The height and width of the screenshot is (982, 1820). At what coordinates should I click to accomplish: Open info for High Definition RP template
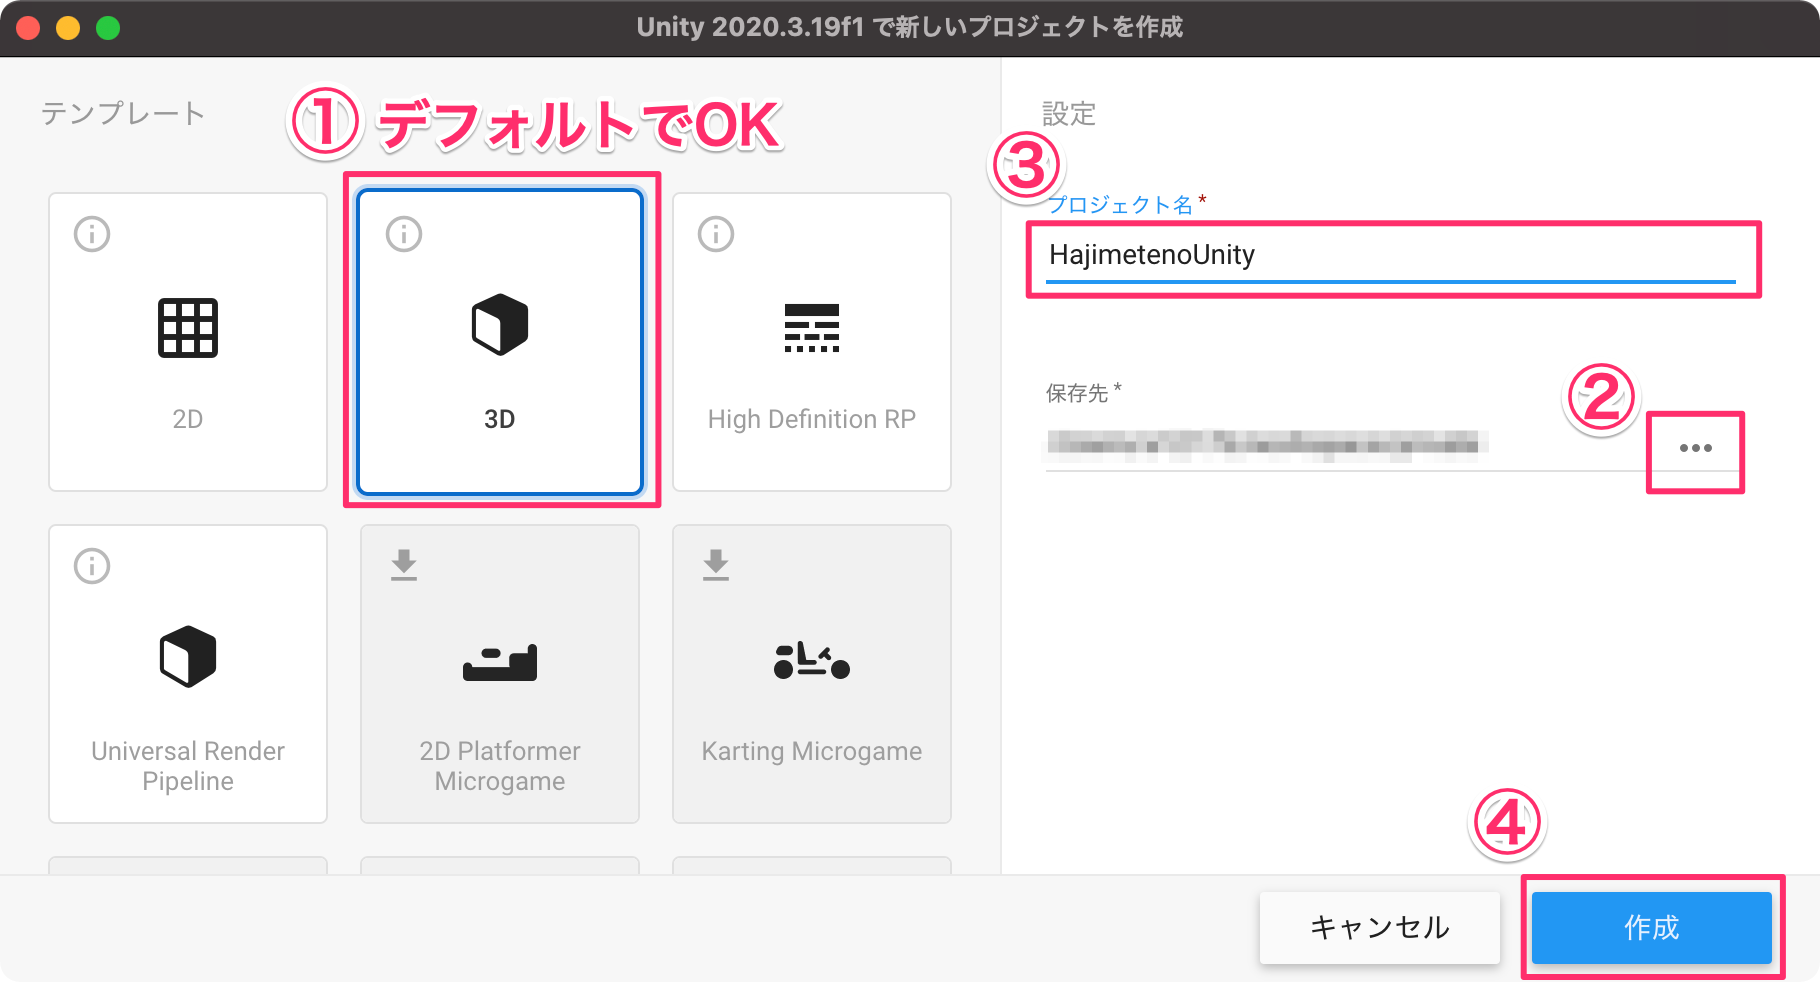click(716, 234)
